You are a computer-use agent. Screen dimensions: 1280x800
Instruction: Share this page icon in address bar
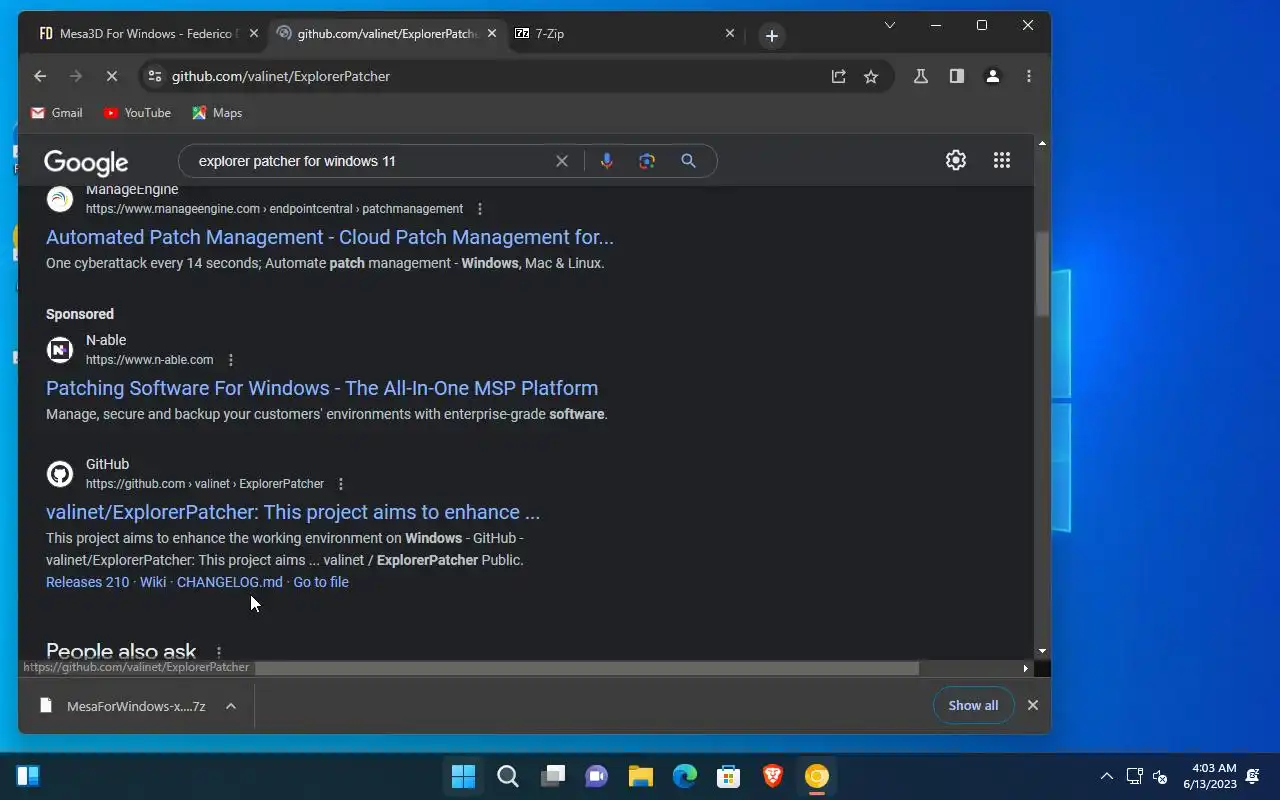[838, 76]
